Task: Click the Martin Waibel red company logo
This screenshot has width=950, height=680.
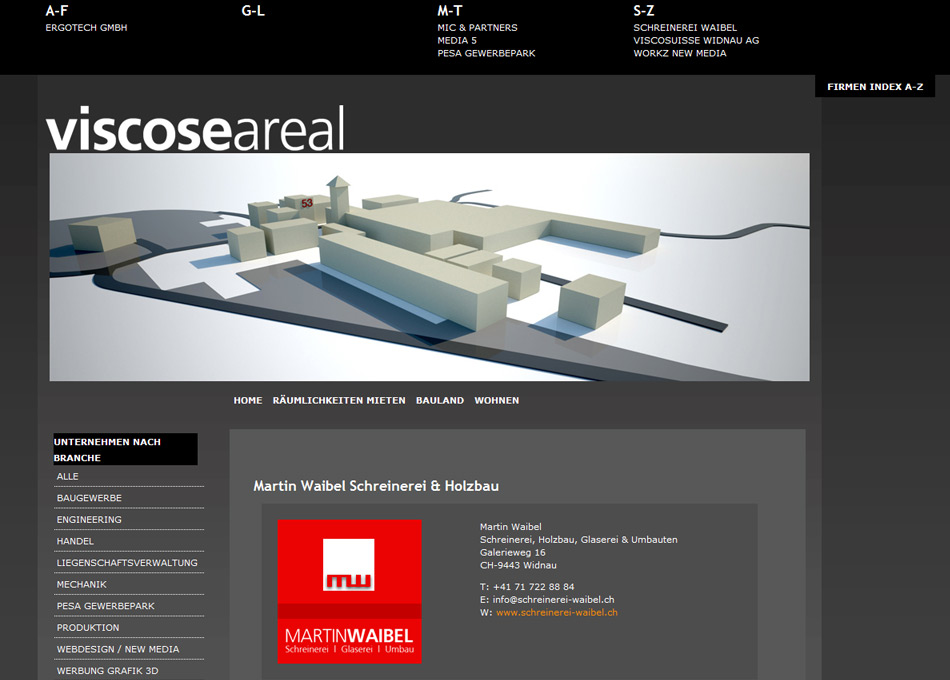Action: (x=350, y=592)
